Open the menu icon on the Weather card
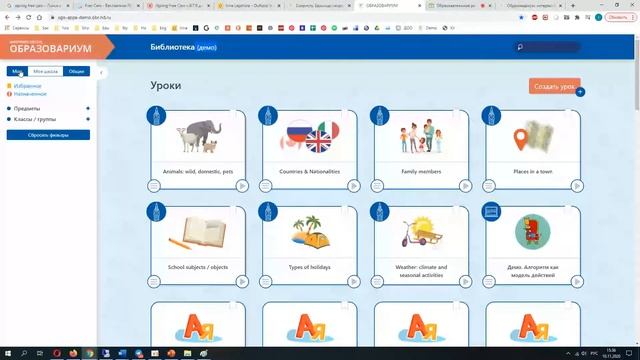The image size is (640, 360). [377, 282]
